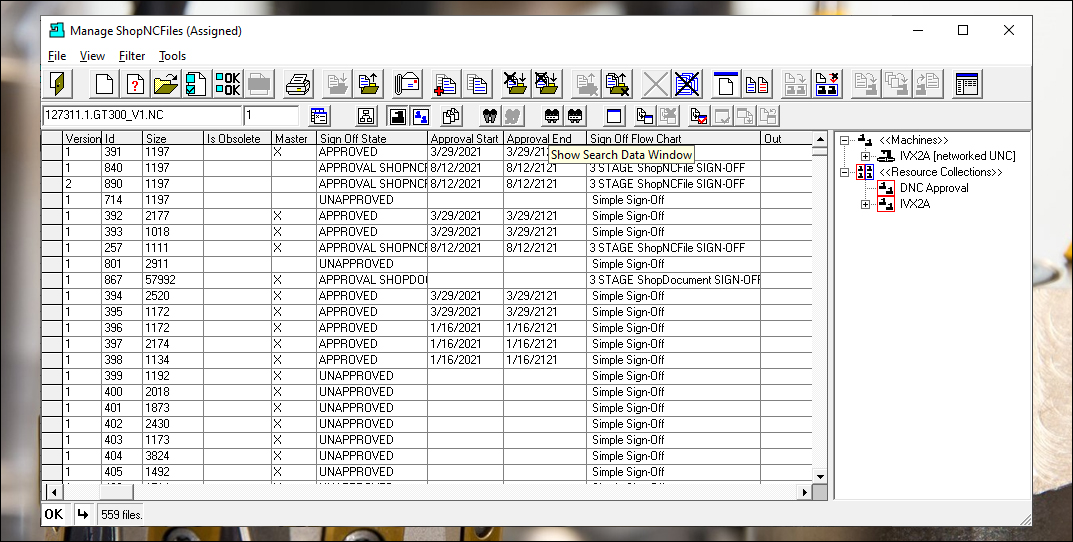Image resolution: width=1073 pixels, height=542 pixels.
Task: Click the printer icon
Action: pos(298,84)
